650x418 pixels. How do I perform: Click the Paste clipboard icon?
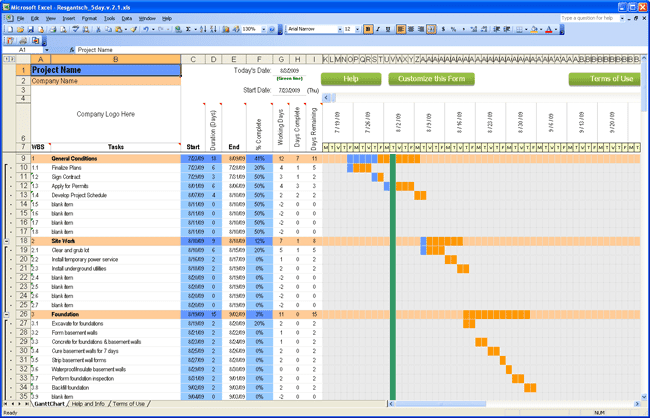(119, 29)
